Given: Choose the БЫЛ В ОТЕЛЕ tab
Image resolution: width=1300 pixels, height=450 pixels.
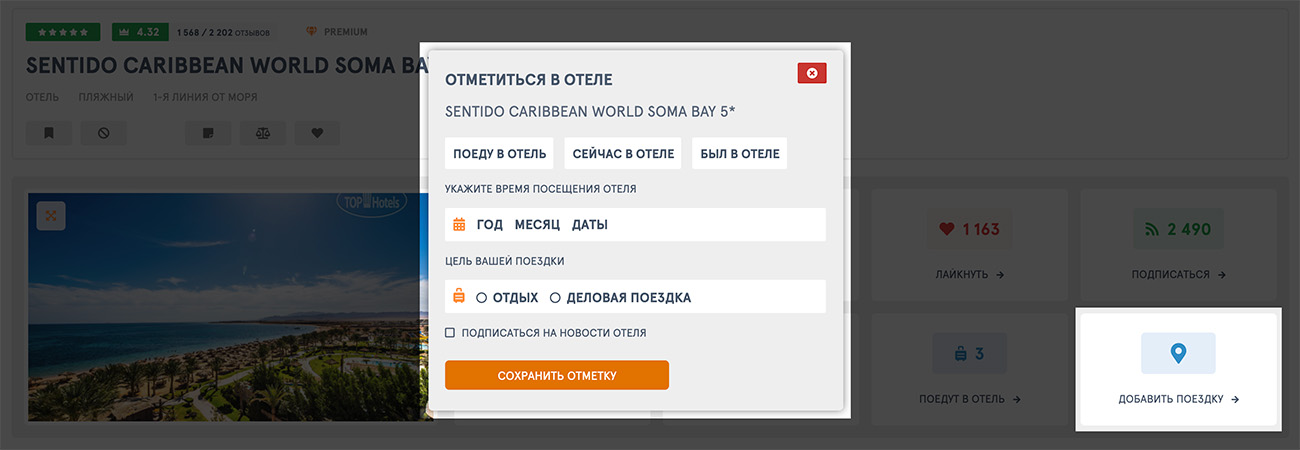Looking at the screenshot, I should click(x=739, y=153).
